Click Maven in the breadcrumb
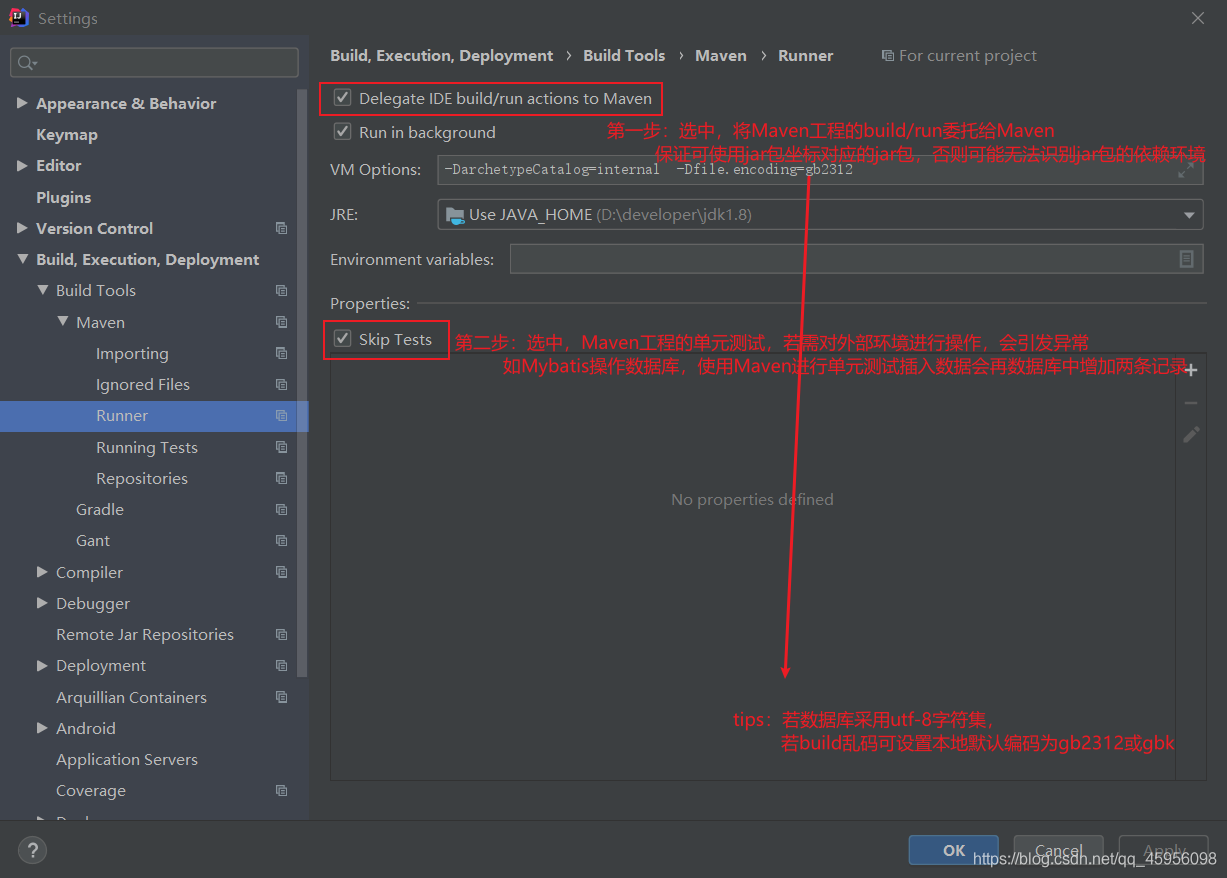The width and height of the screenshot is (1227, 878). pos(721,56)
